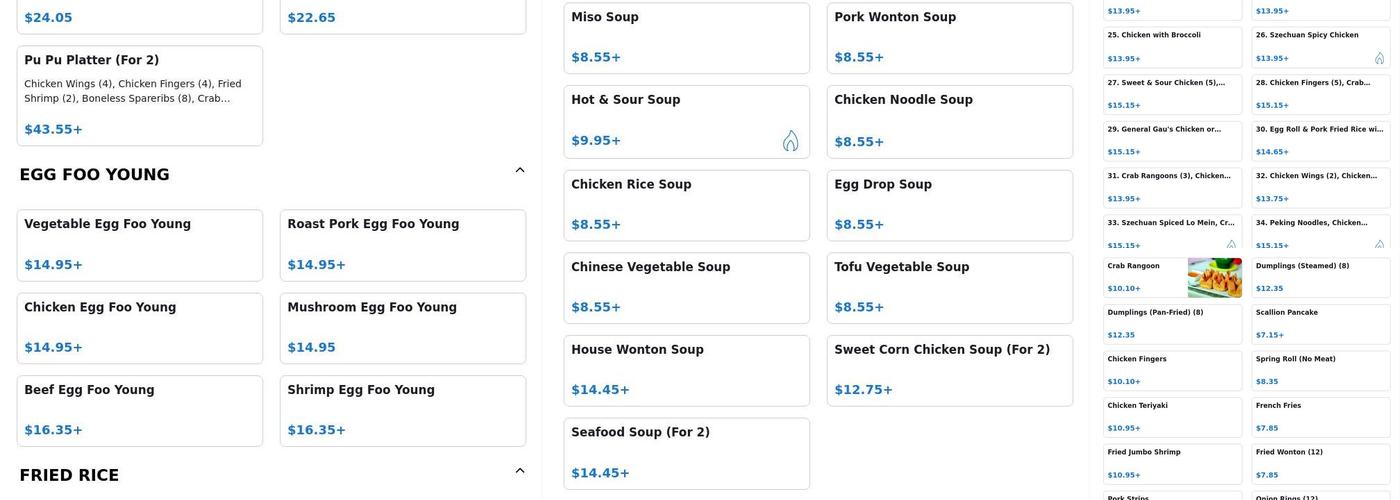The height and width of the screenshot is (500, 1400).
Task: Collapse the Fried Rice section chevron
Action: (520, 471)
